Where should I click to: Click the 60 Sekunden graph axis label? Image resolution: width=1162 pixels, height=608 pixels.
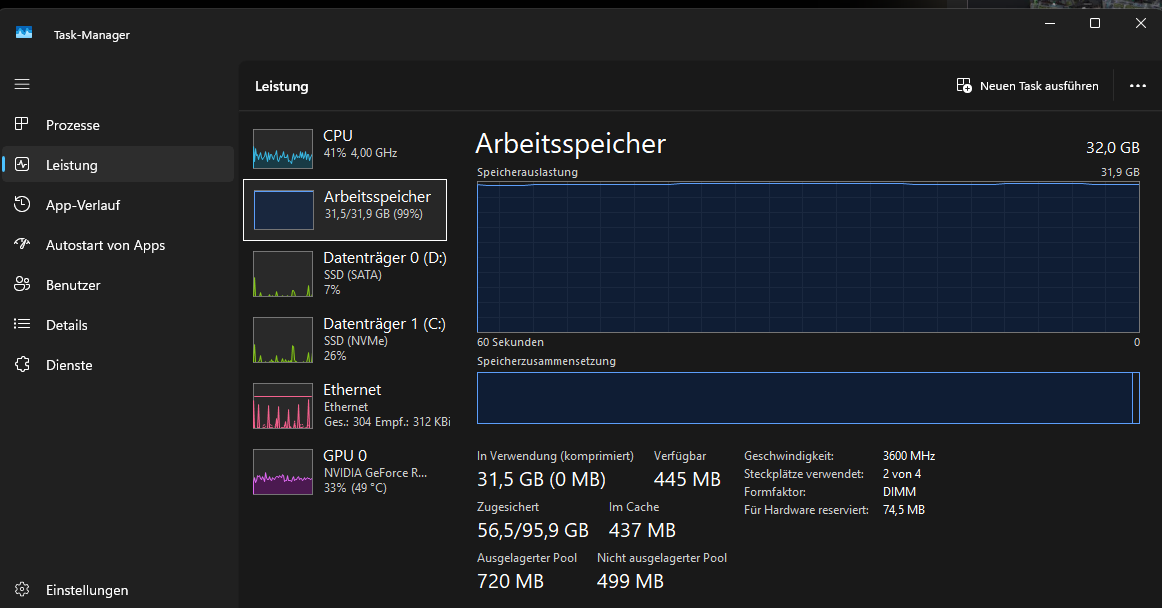(511, 343)
